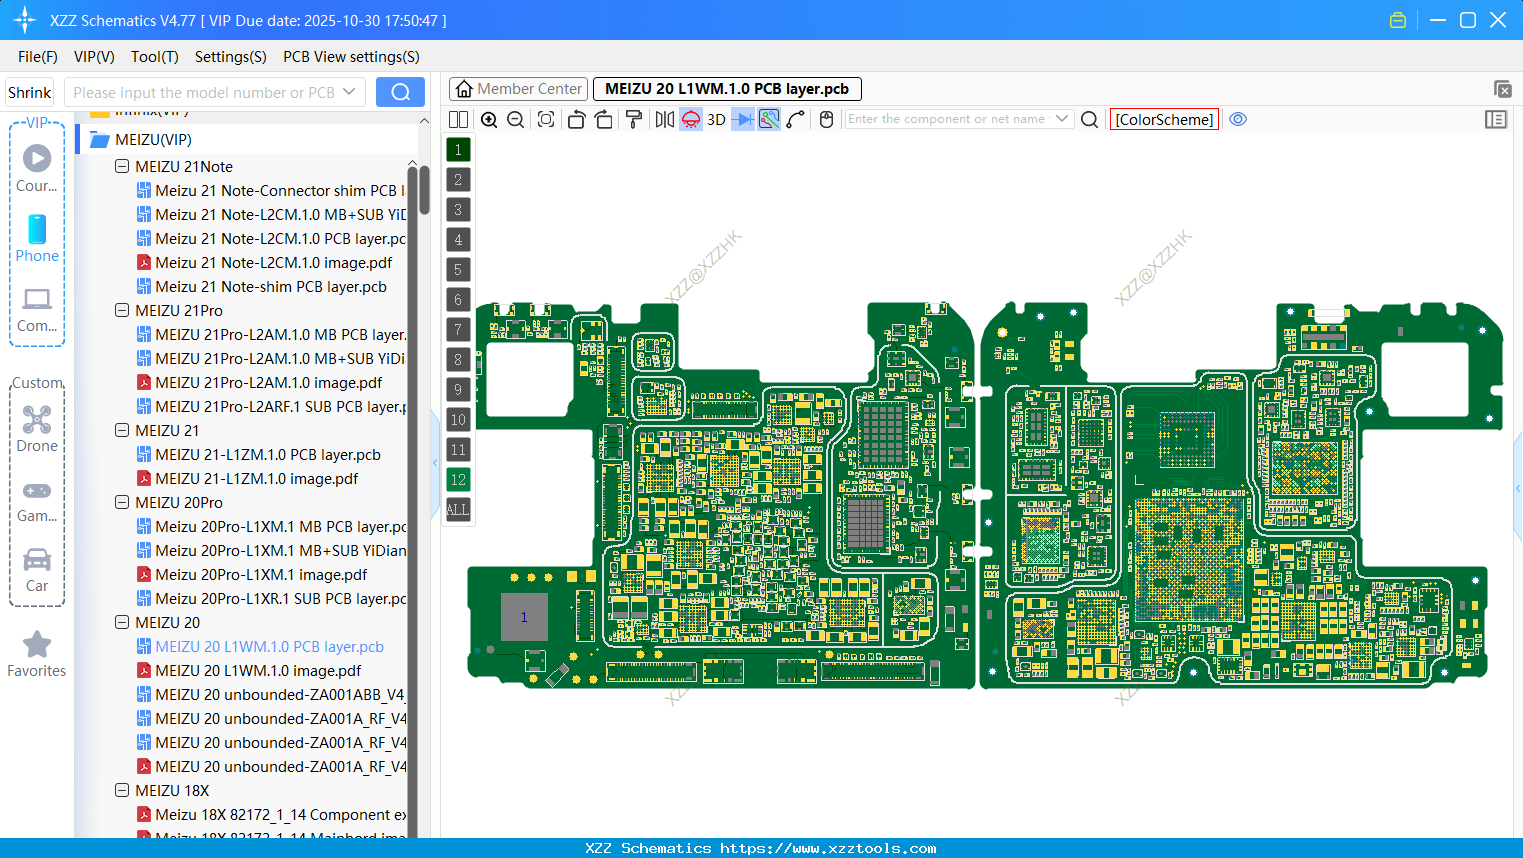Viewport: 1523px width, 858px height.
Task: Open the PCB View settings menu
Action: [x=350, y=57]
